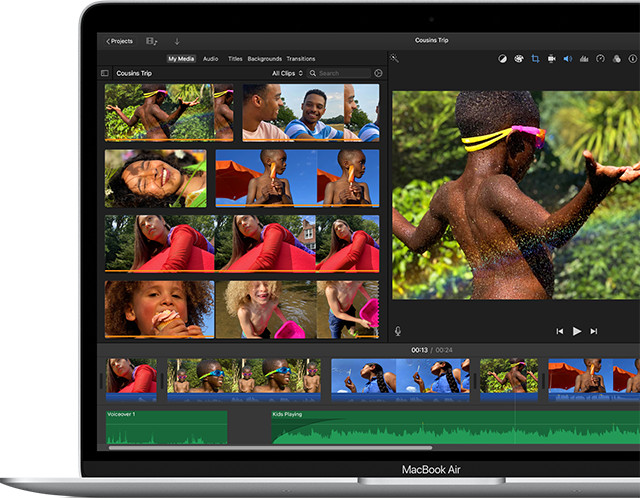Select the two smiling men clip thumbnail
640x498 pixels.
311,112
